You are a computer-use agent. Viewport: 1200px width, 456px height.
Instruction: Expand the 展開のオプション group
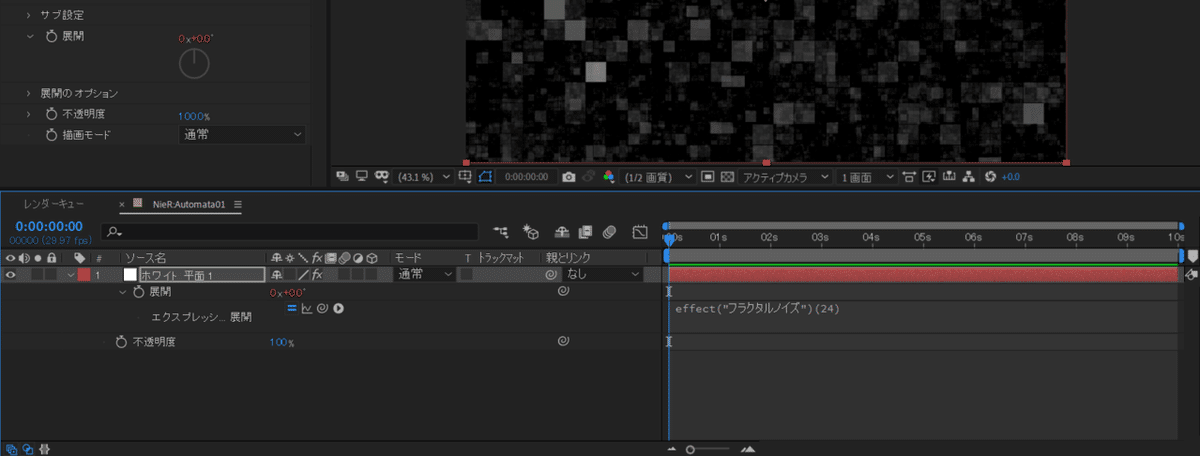(30, 93)
